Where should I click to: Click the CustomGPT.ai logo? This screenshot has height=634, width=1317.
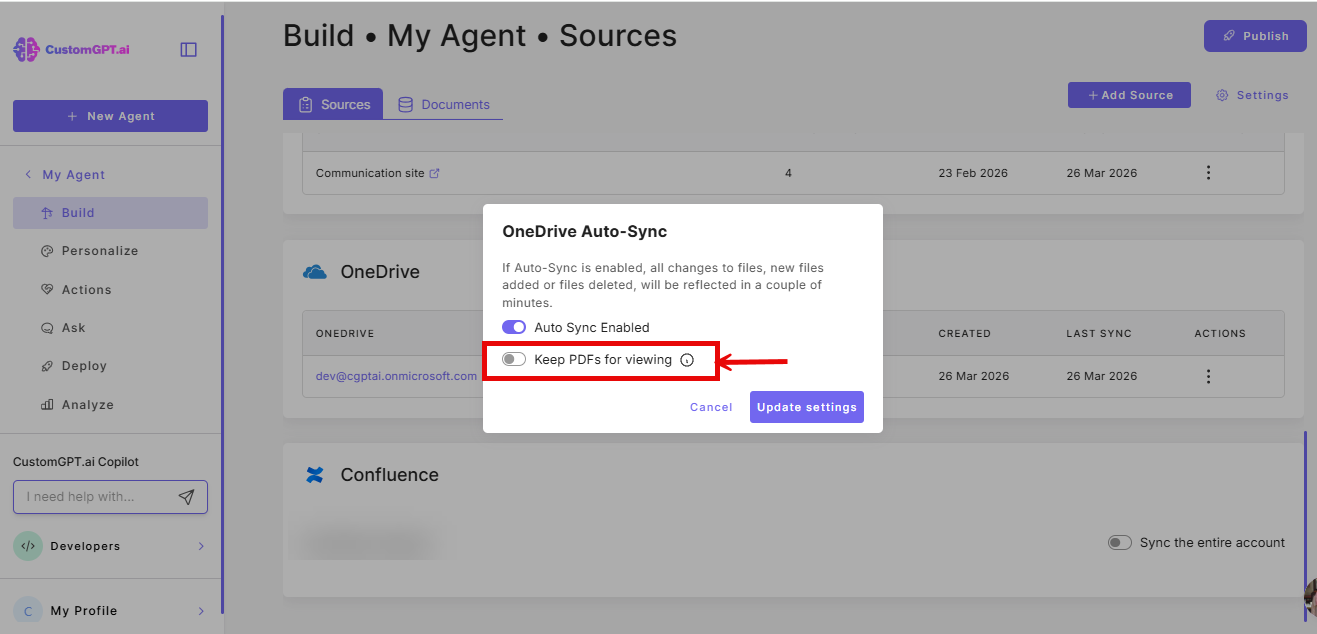point(70,48)
